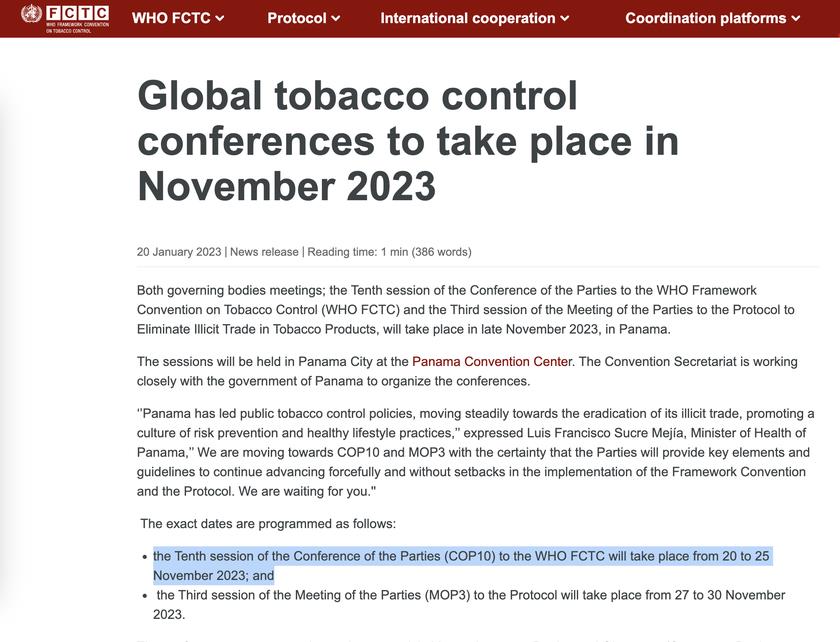Viewport: 840px width, 642px height.
Task: Click the 'exact dates are programmed' line
Action: [268, 523]
